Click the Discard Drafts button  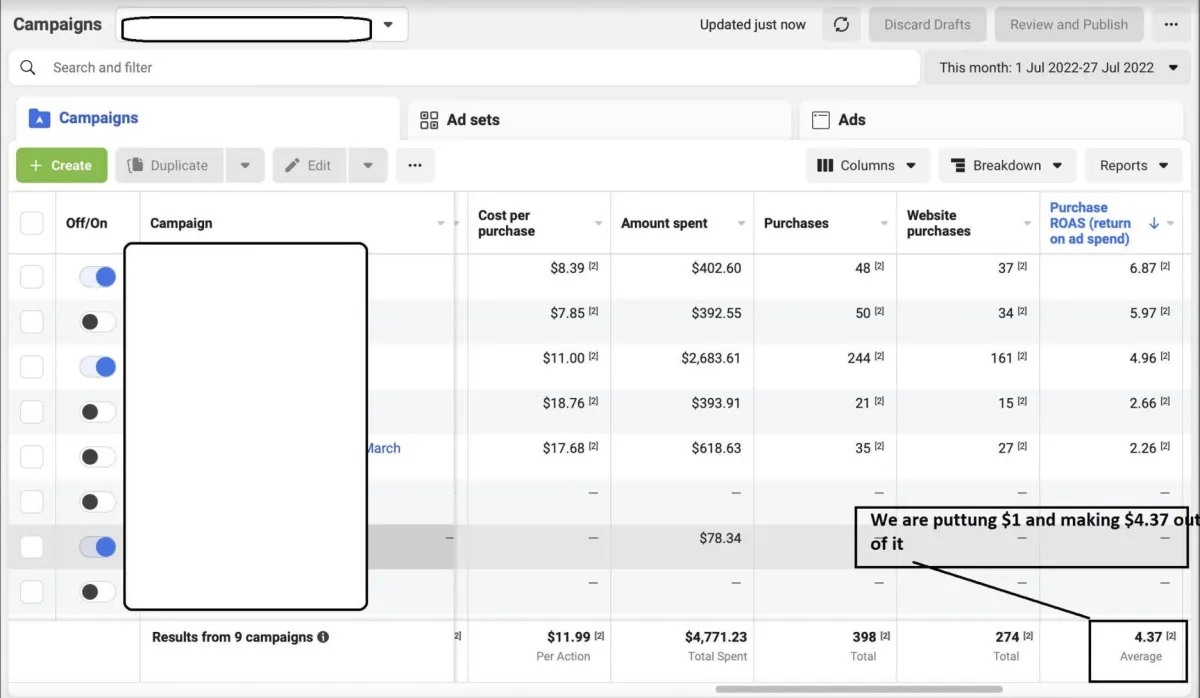pyautogui.click(x=927, y=25)
